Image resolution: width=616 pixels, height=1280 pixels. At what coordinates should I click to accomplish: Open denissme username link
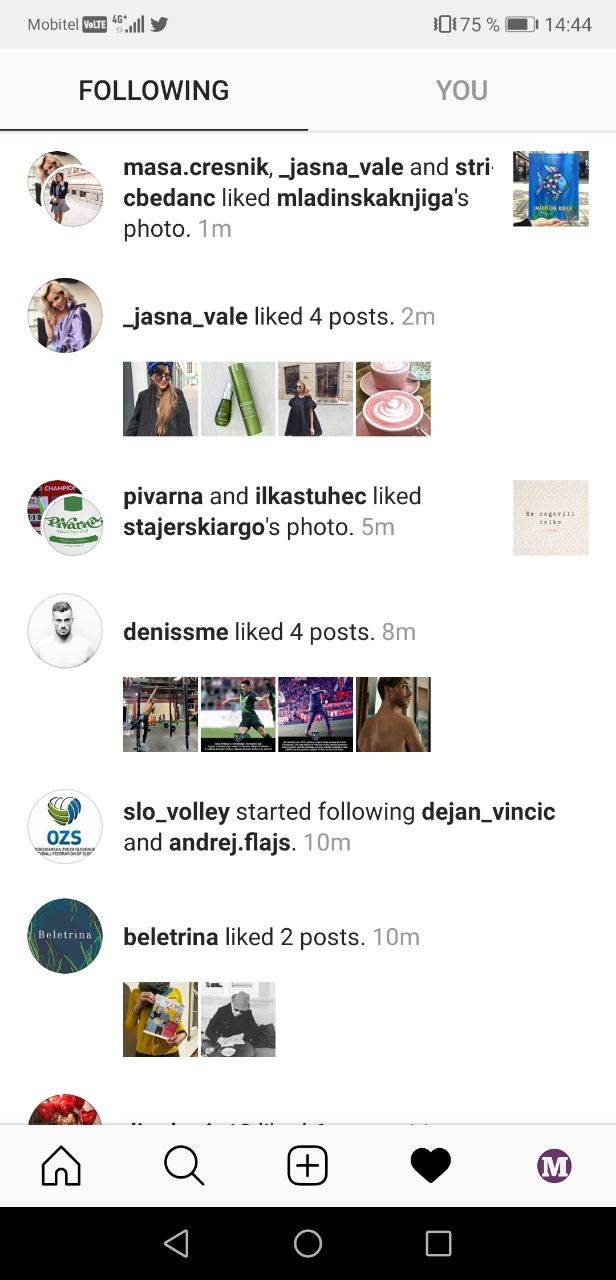pos(176,632)
